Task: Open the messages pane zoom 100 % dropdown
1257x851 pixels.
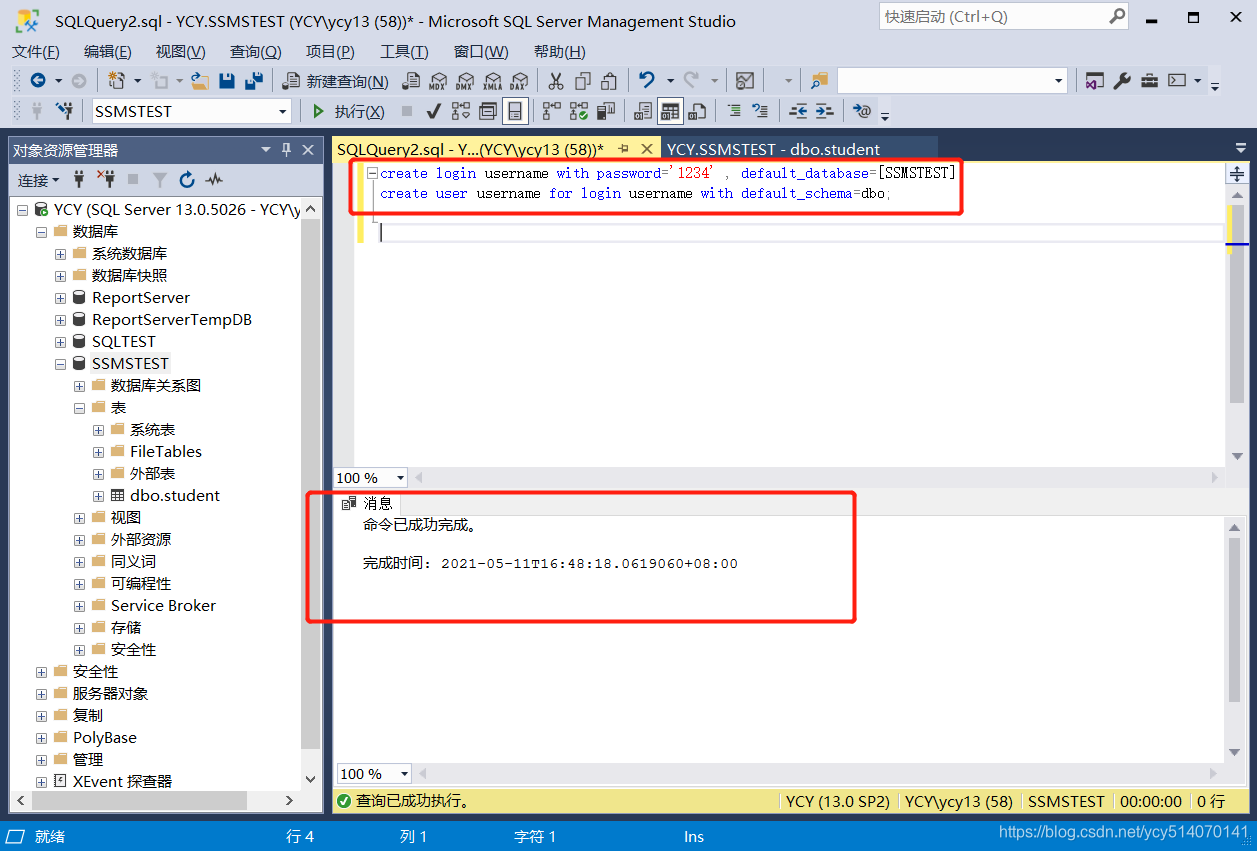Action: 404,774
